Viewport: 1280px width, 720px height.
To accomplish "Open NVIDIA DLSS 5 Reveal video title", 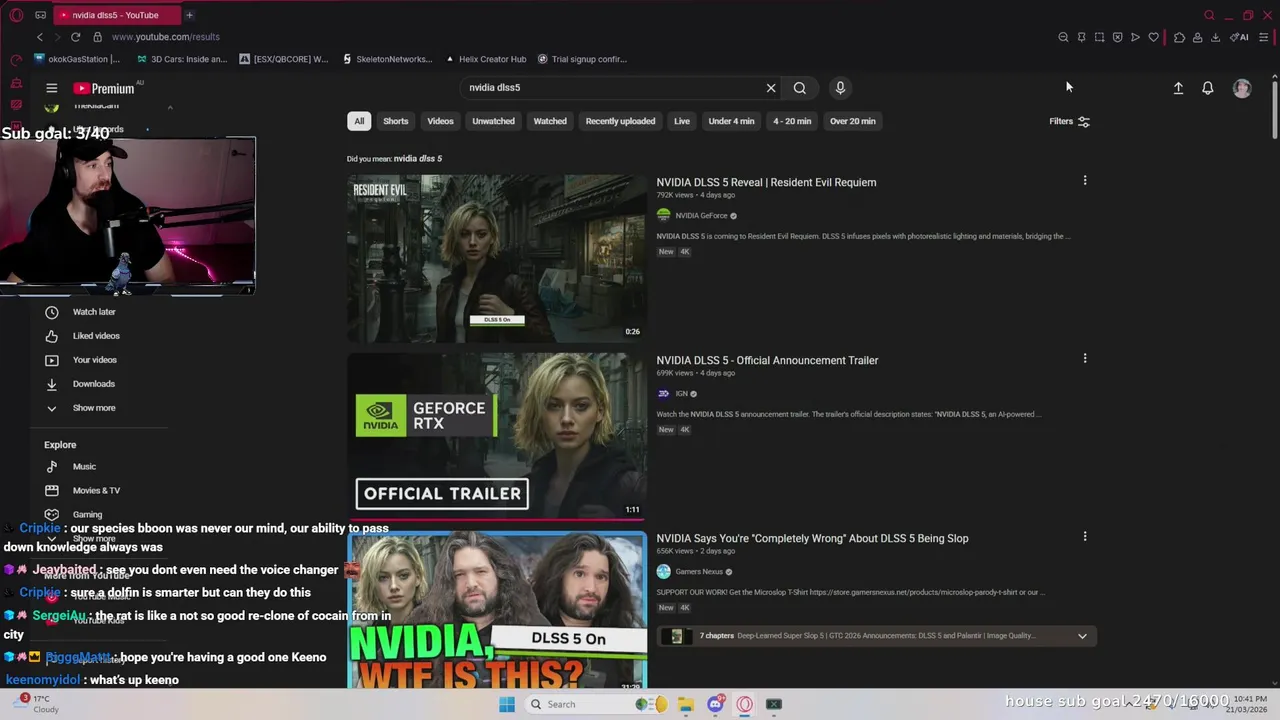I will [766, 182].
